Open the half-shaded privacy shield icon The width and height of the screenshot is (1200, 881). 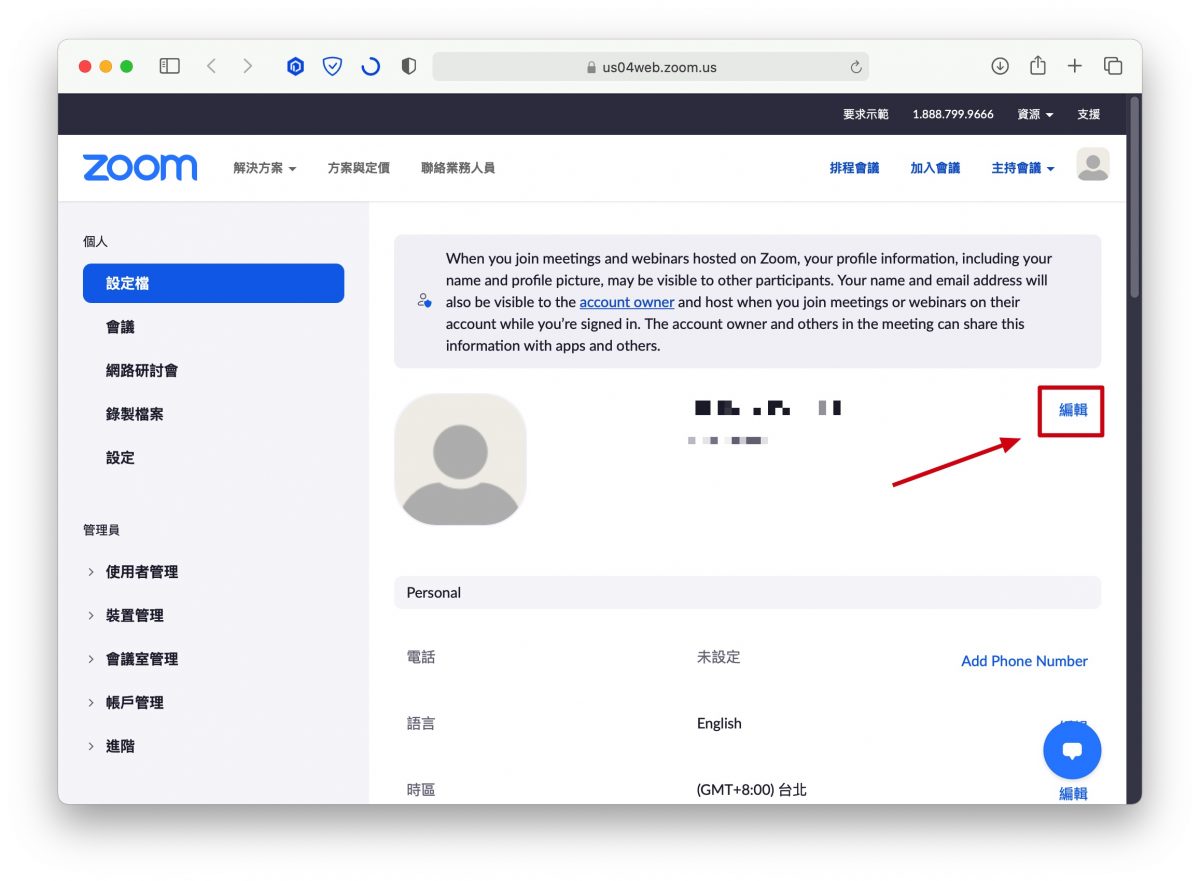pos(408,67)
